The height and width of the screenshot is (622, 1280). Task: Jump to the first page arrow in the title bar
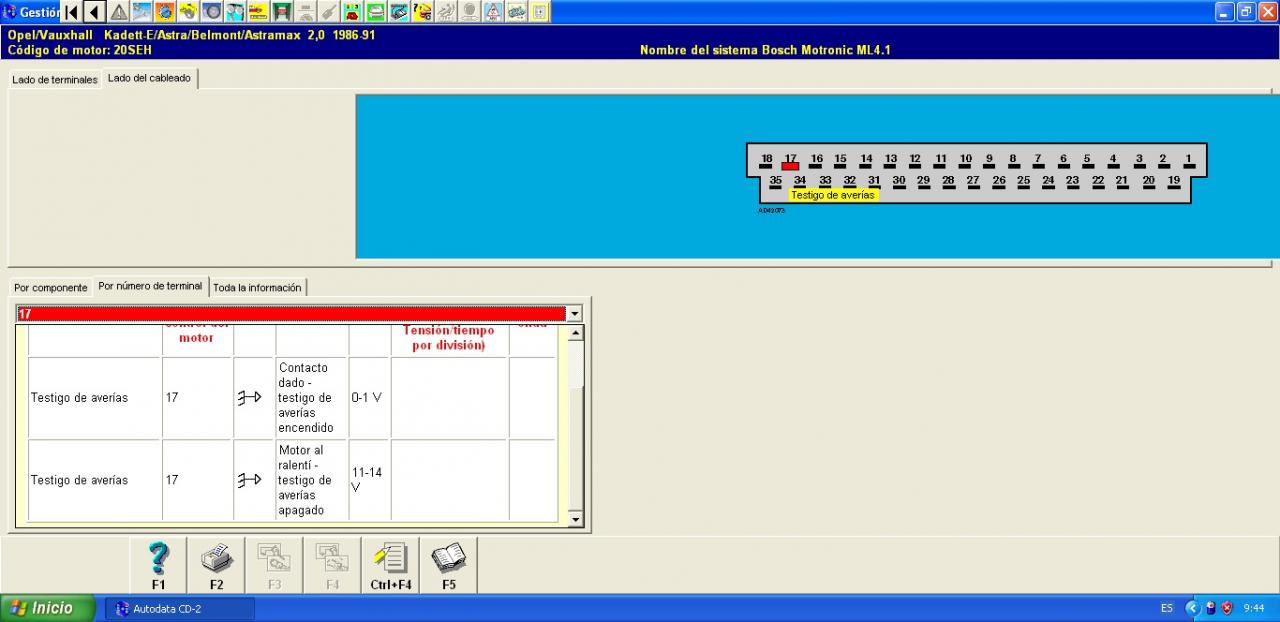[x=71, y=12]
